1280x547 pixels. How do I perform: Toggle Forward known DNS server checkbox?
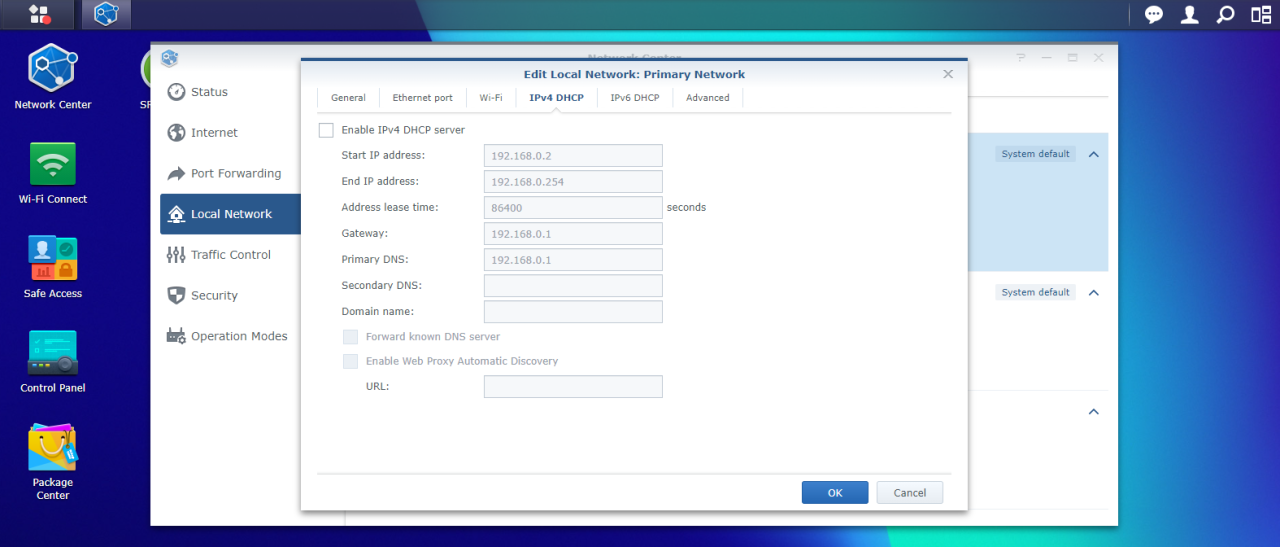(x=350, y=337)
